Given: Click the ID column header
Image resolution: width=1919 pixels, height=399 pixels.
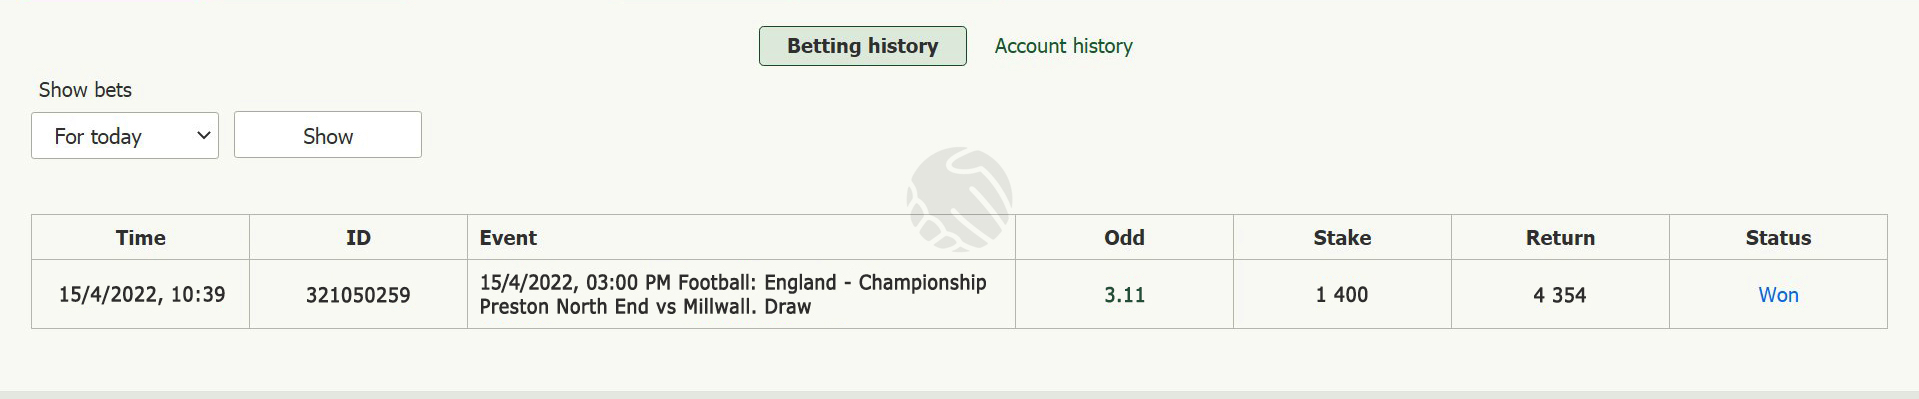Looking at the screenshot, I should [358, 238].
